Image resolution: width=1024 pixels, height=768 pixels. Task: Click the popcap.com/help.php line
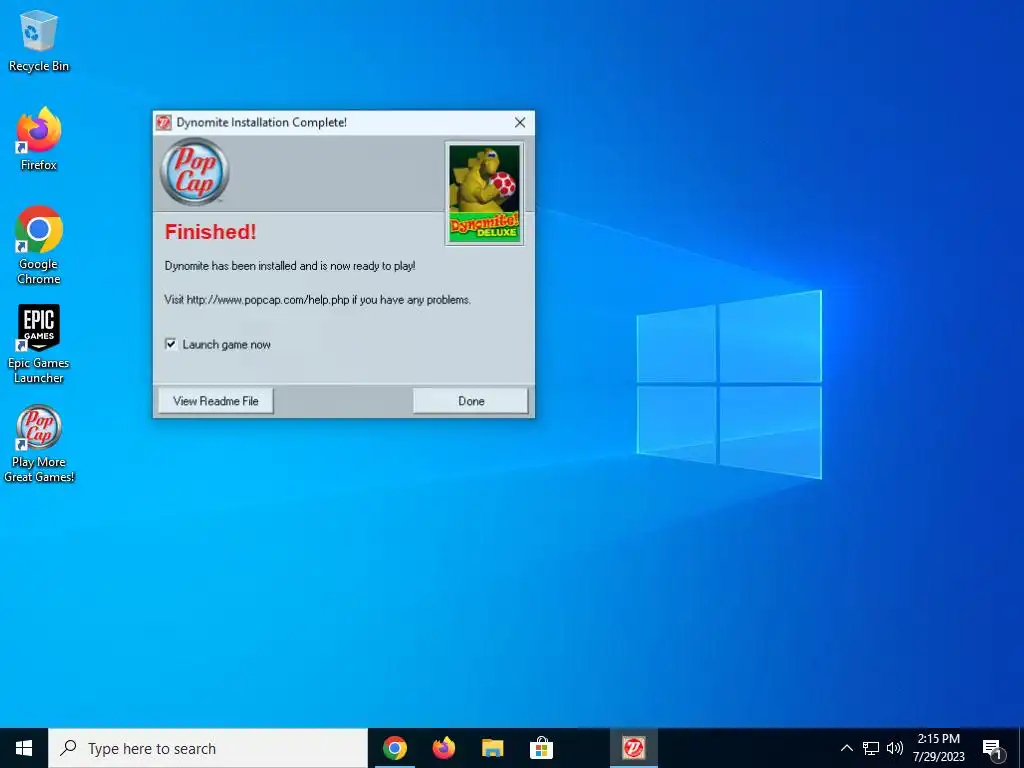(317, 300)
